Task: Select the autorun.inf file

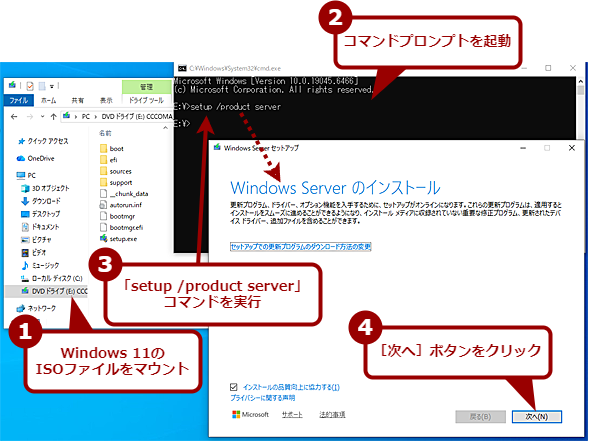Action: [x=121, y=205]
